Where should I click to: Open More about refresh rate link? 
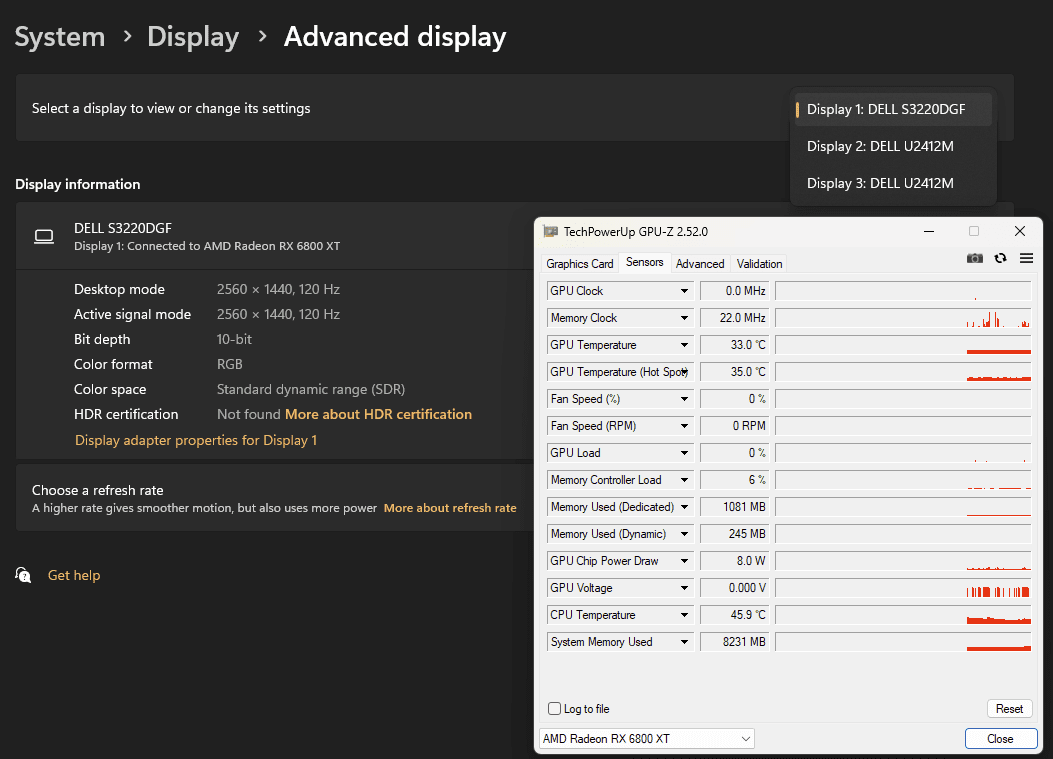pos(450,508)
